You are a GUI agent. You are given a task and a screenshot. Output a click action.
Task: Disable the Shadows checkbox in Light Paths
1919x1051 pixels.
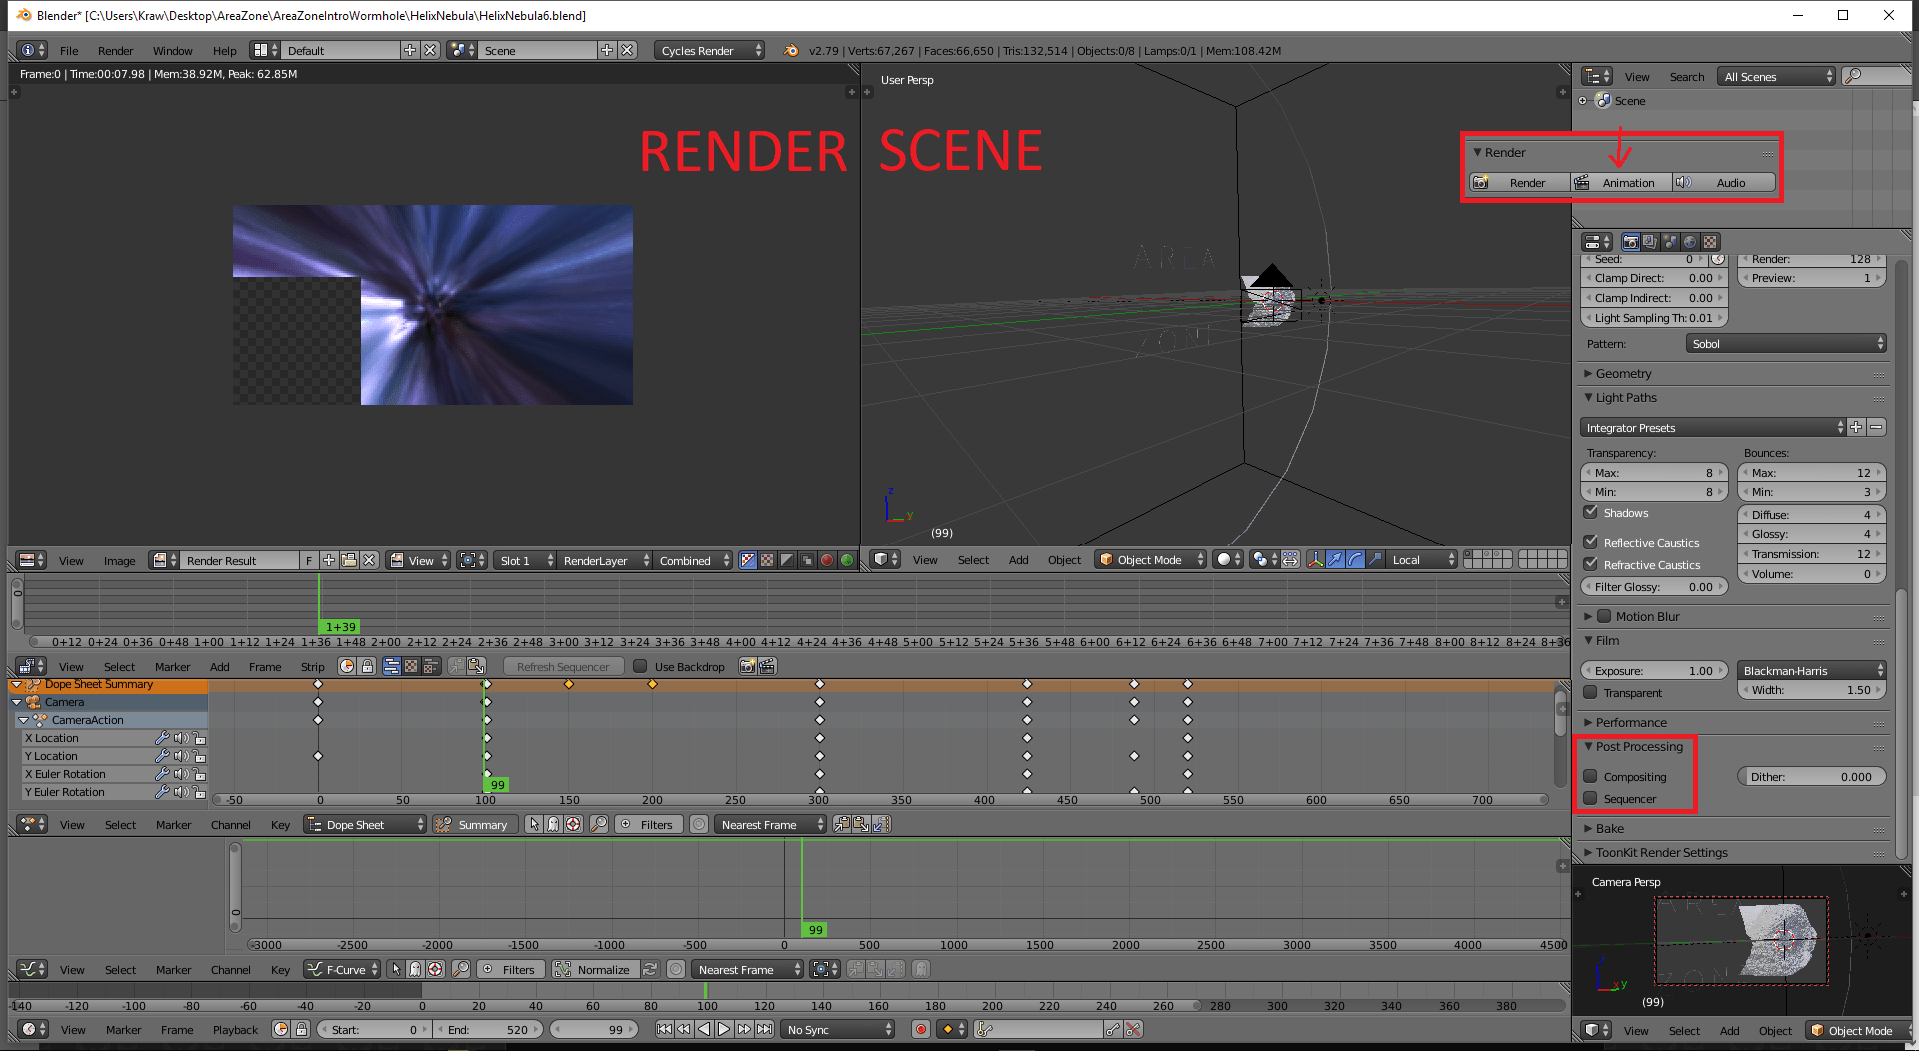pyautogui.click(x=1591, y=512)
